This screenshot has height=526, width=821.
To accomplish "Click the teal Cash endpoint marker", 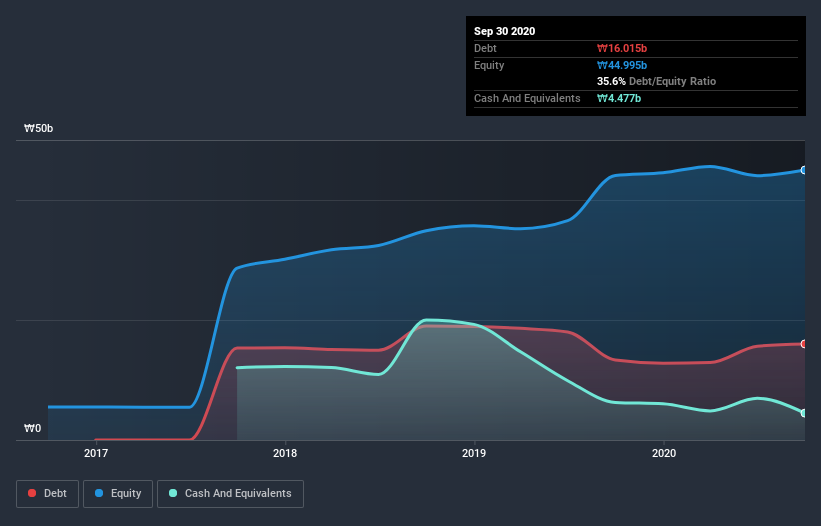I will tap(804, 413).
